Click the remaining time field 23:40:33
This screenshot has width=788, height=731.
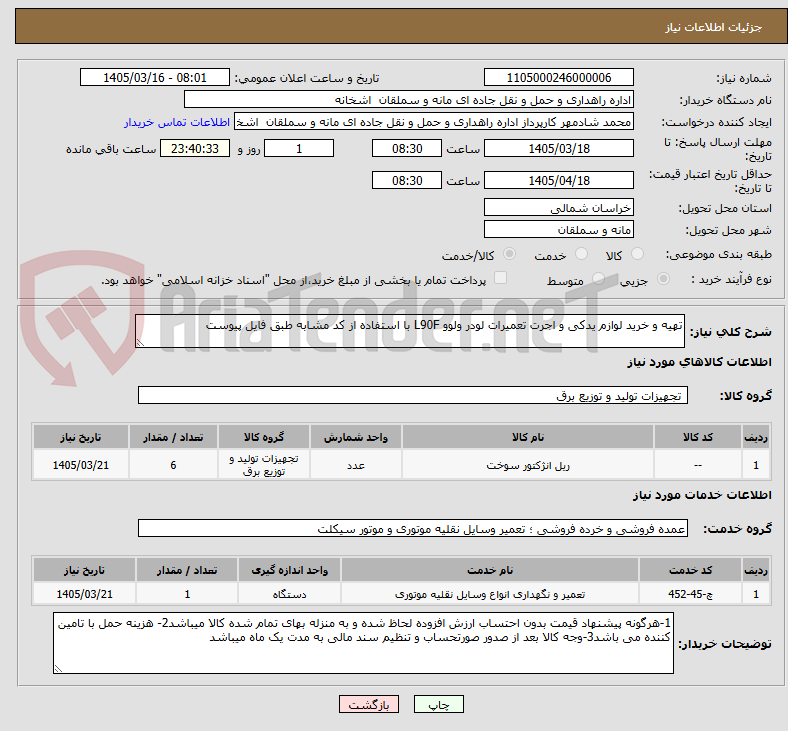tap(195, 149)
